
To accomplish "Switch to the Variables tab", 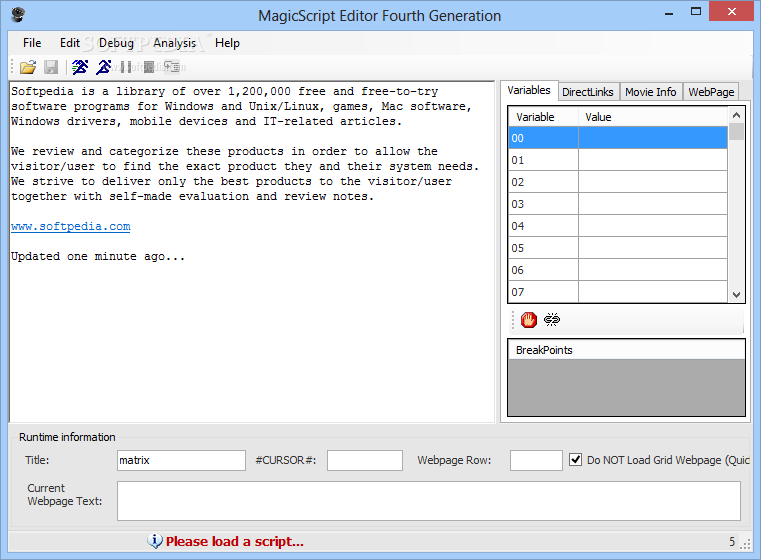I will click(x=529, y=90).
